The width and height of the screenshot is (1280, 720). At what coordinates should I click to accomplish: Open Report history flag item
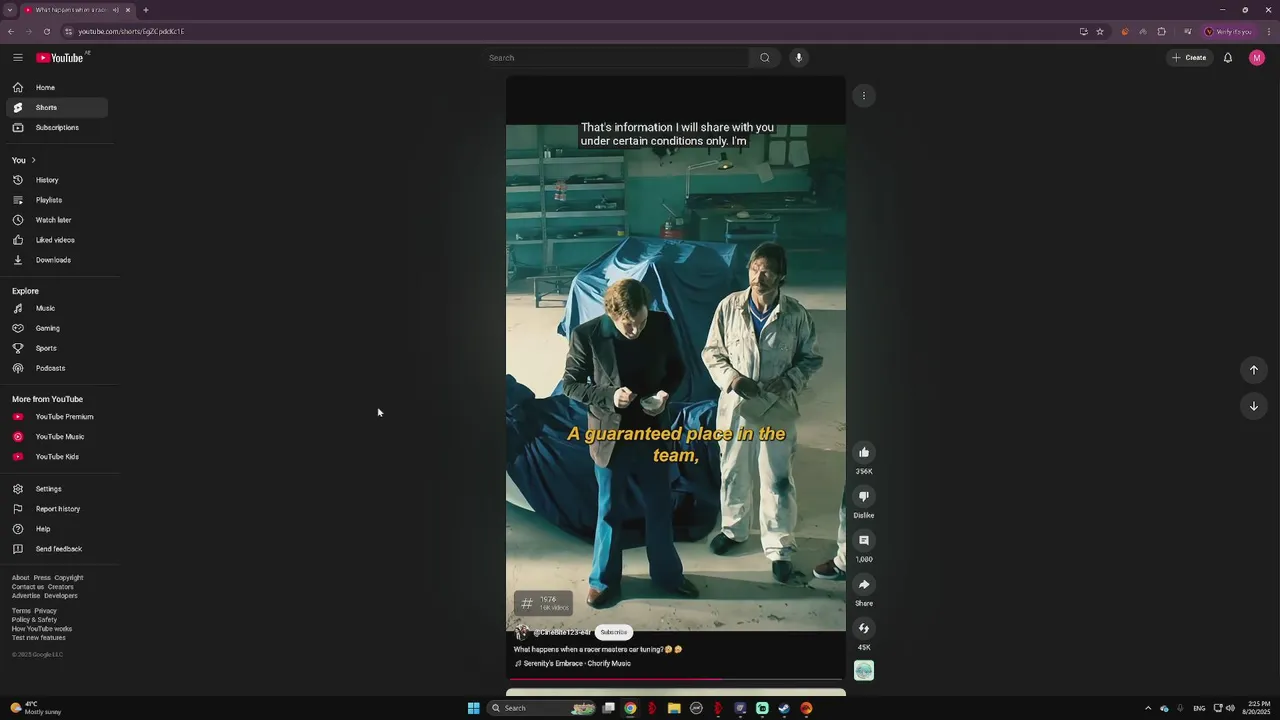tap(57, 509)
